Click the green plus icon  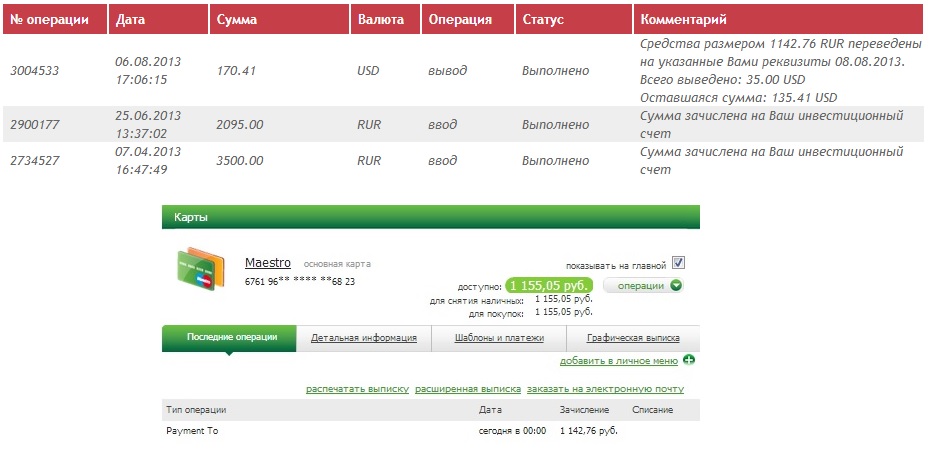point(689,360)
